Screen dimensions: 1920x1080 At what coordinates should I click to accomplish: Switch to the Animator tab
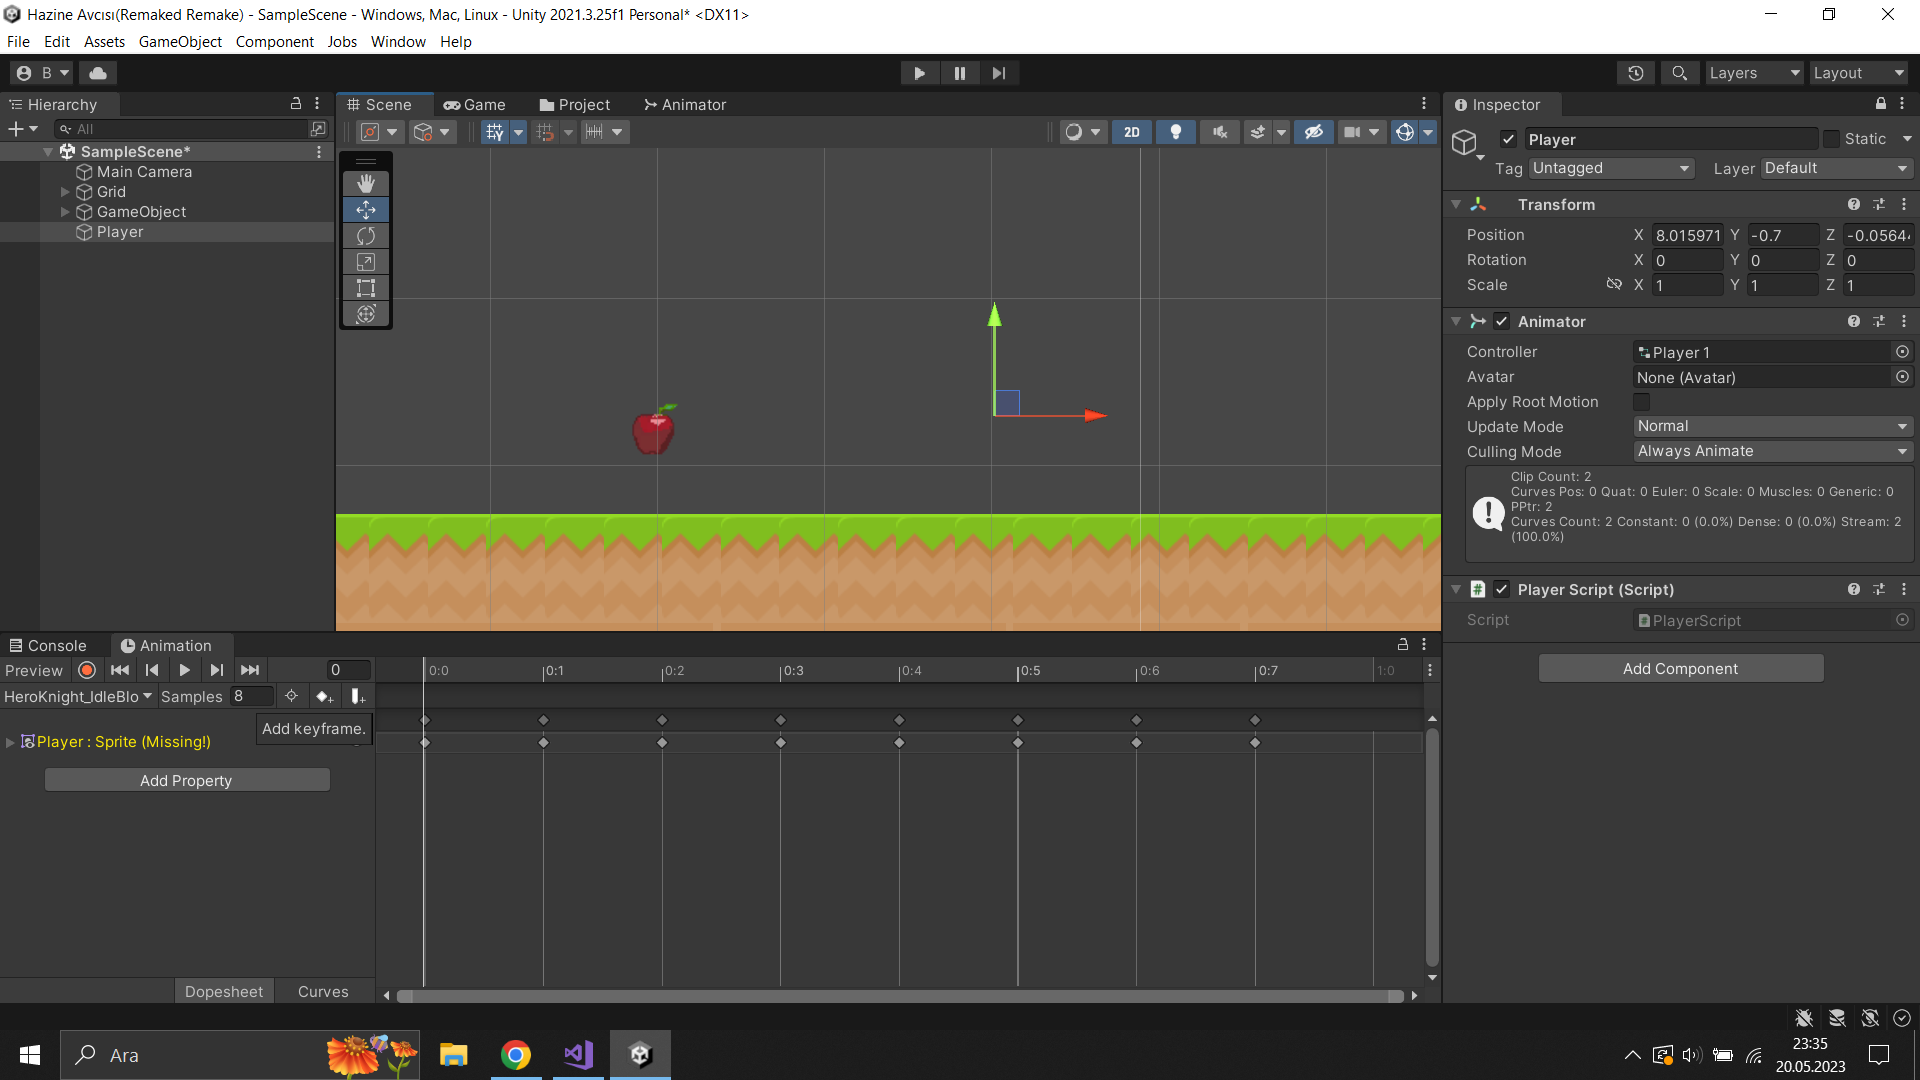tap(685, 105)
